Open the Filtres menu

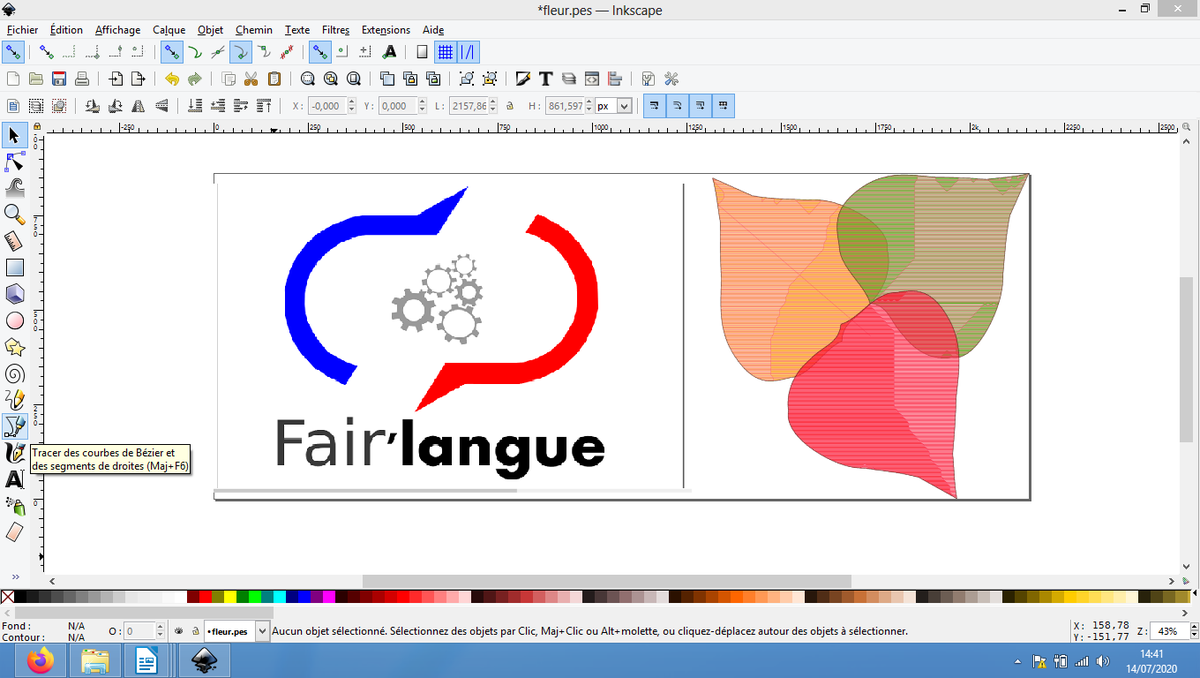pos(336,30)
